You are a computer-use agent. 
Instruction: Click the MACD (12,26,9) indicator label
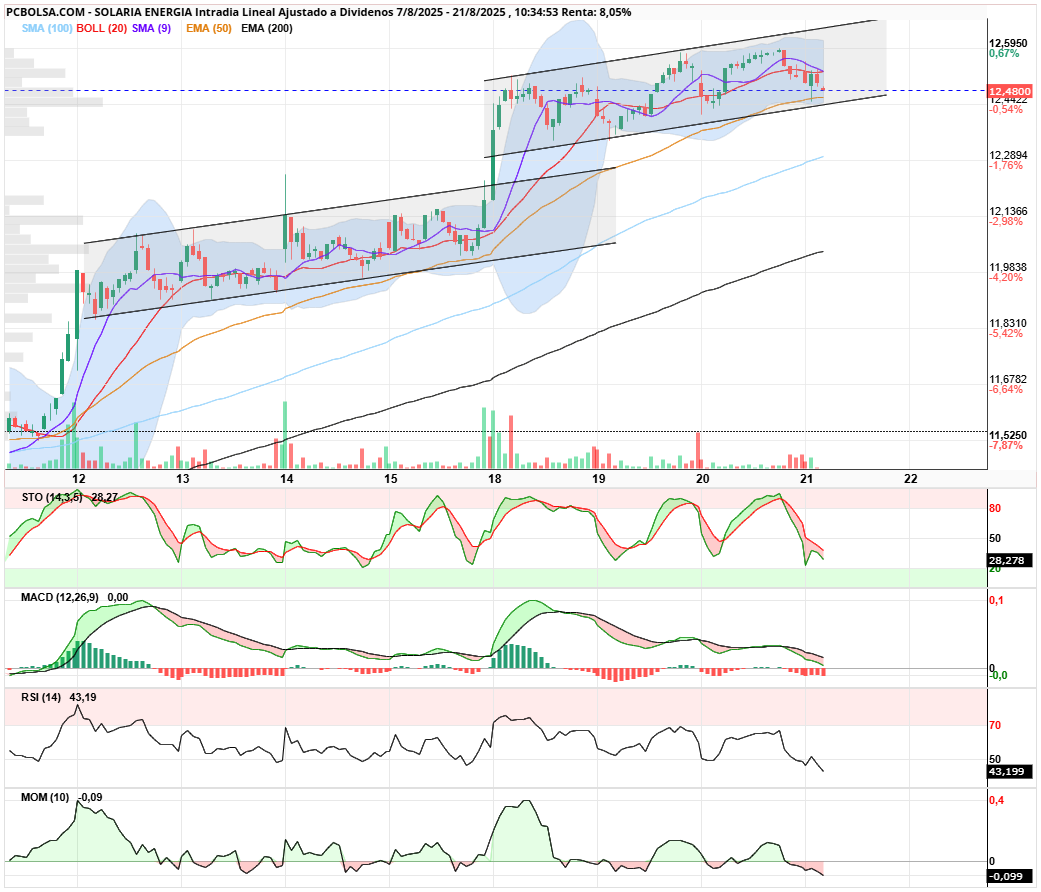60,597
